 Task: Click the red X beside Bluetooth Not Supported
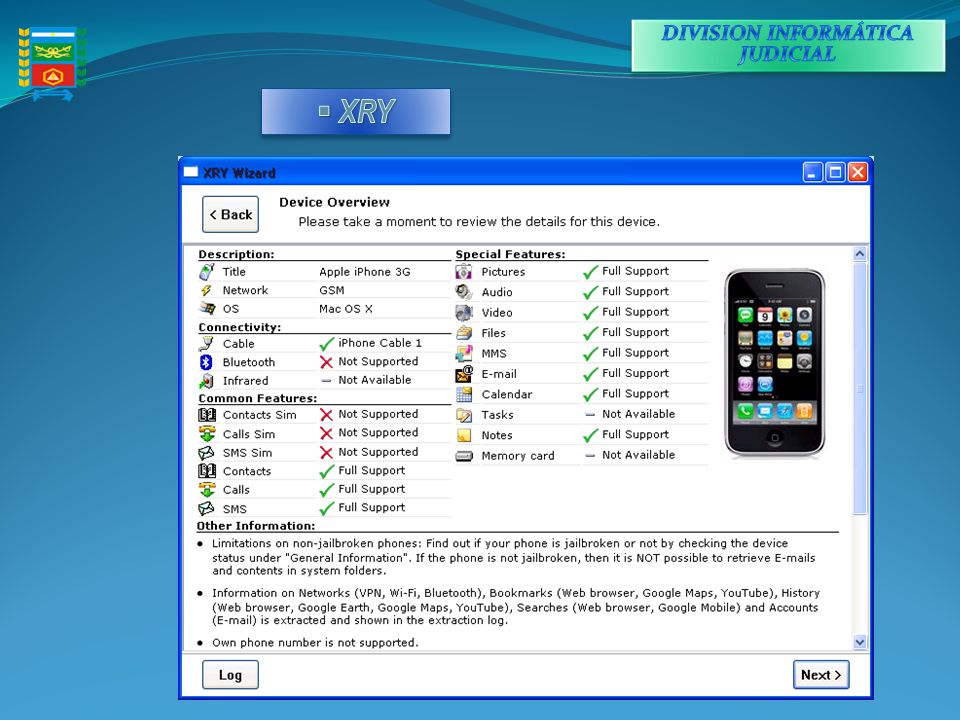[x=326, y=362]
